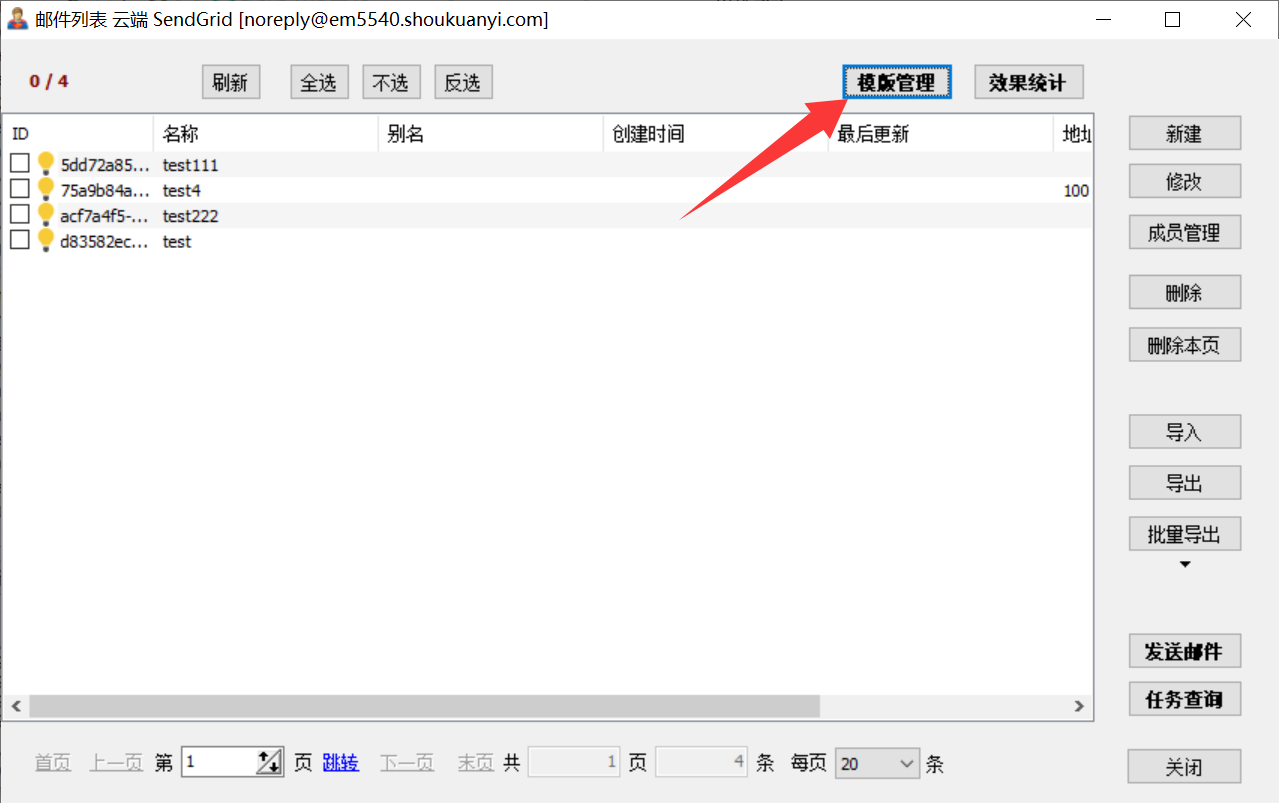Image resolution: width=1279 pixels, height=803 pixels.
Task: Click the lightbulb icon in the last row
Action: (45, 241)
